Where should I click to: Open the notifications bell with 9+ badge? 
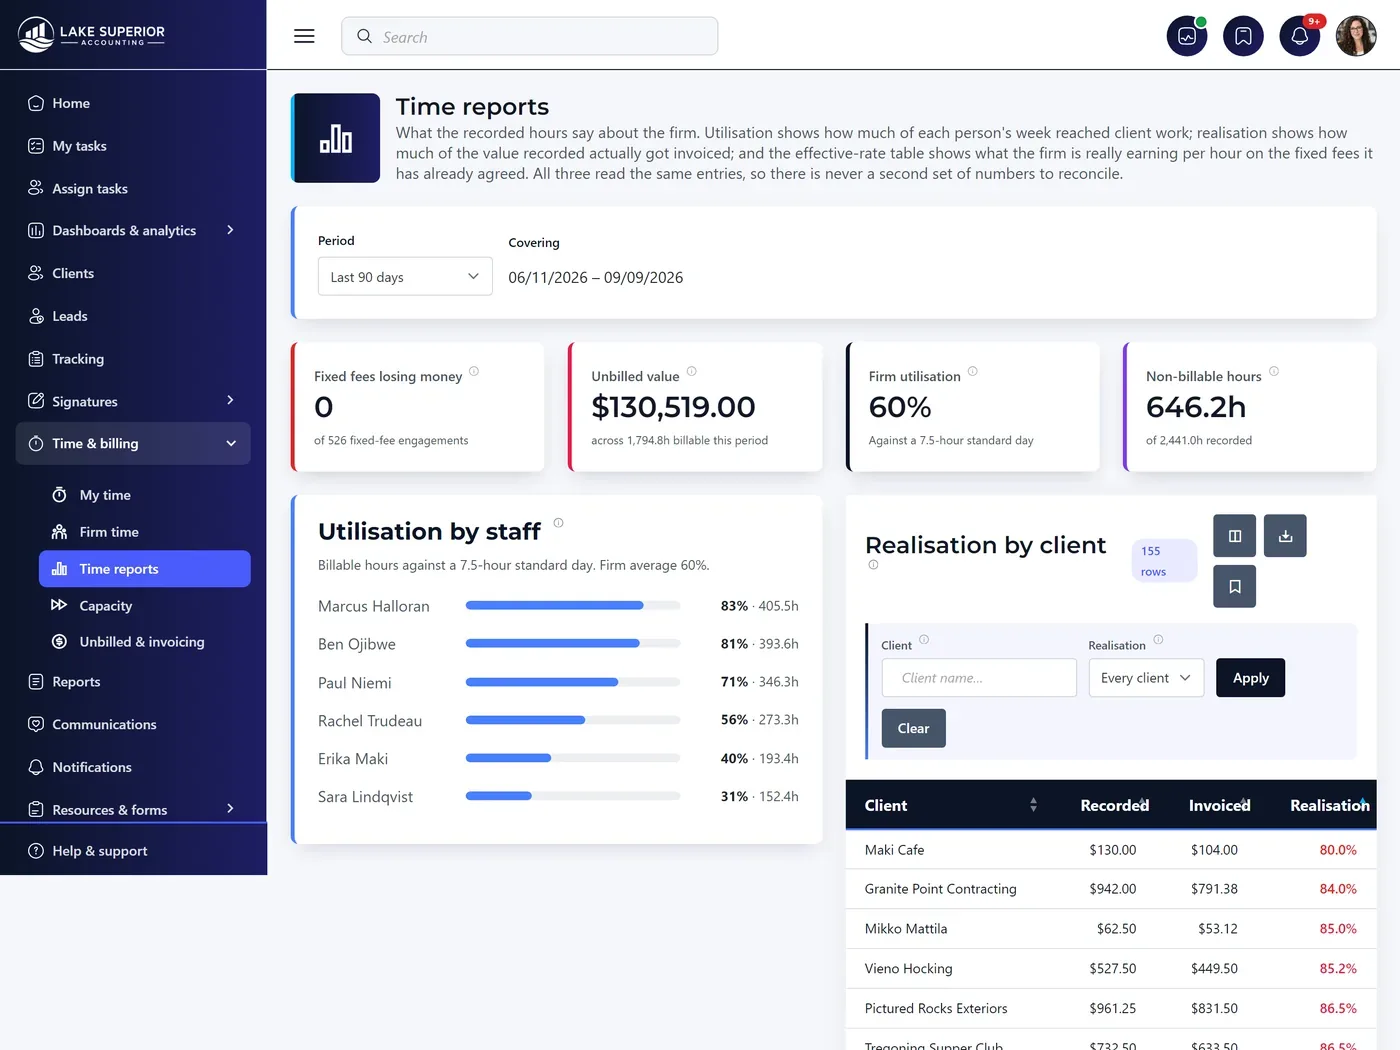(1300, 36)
